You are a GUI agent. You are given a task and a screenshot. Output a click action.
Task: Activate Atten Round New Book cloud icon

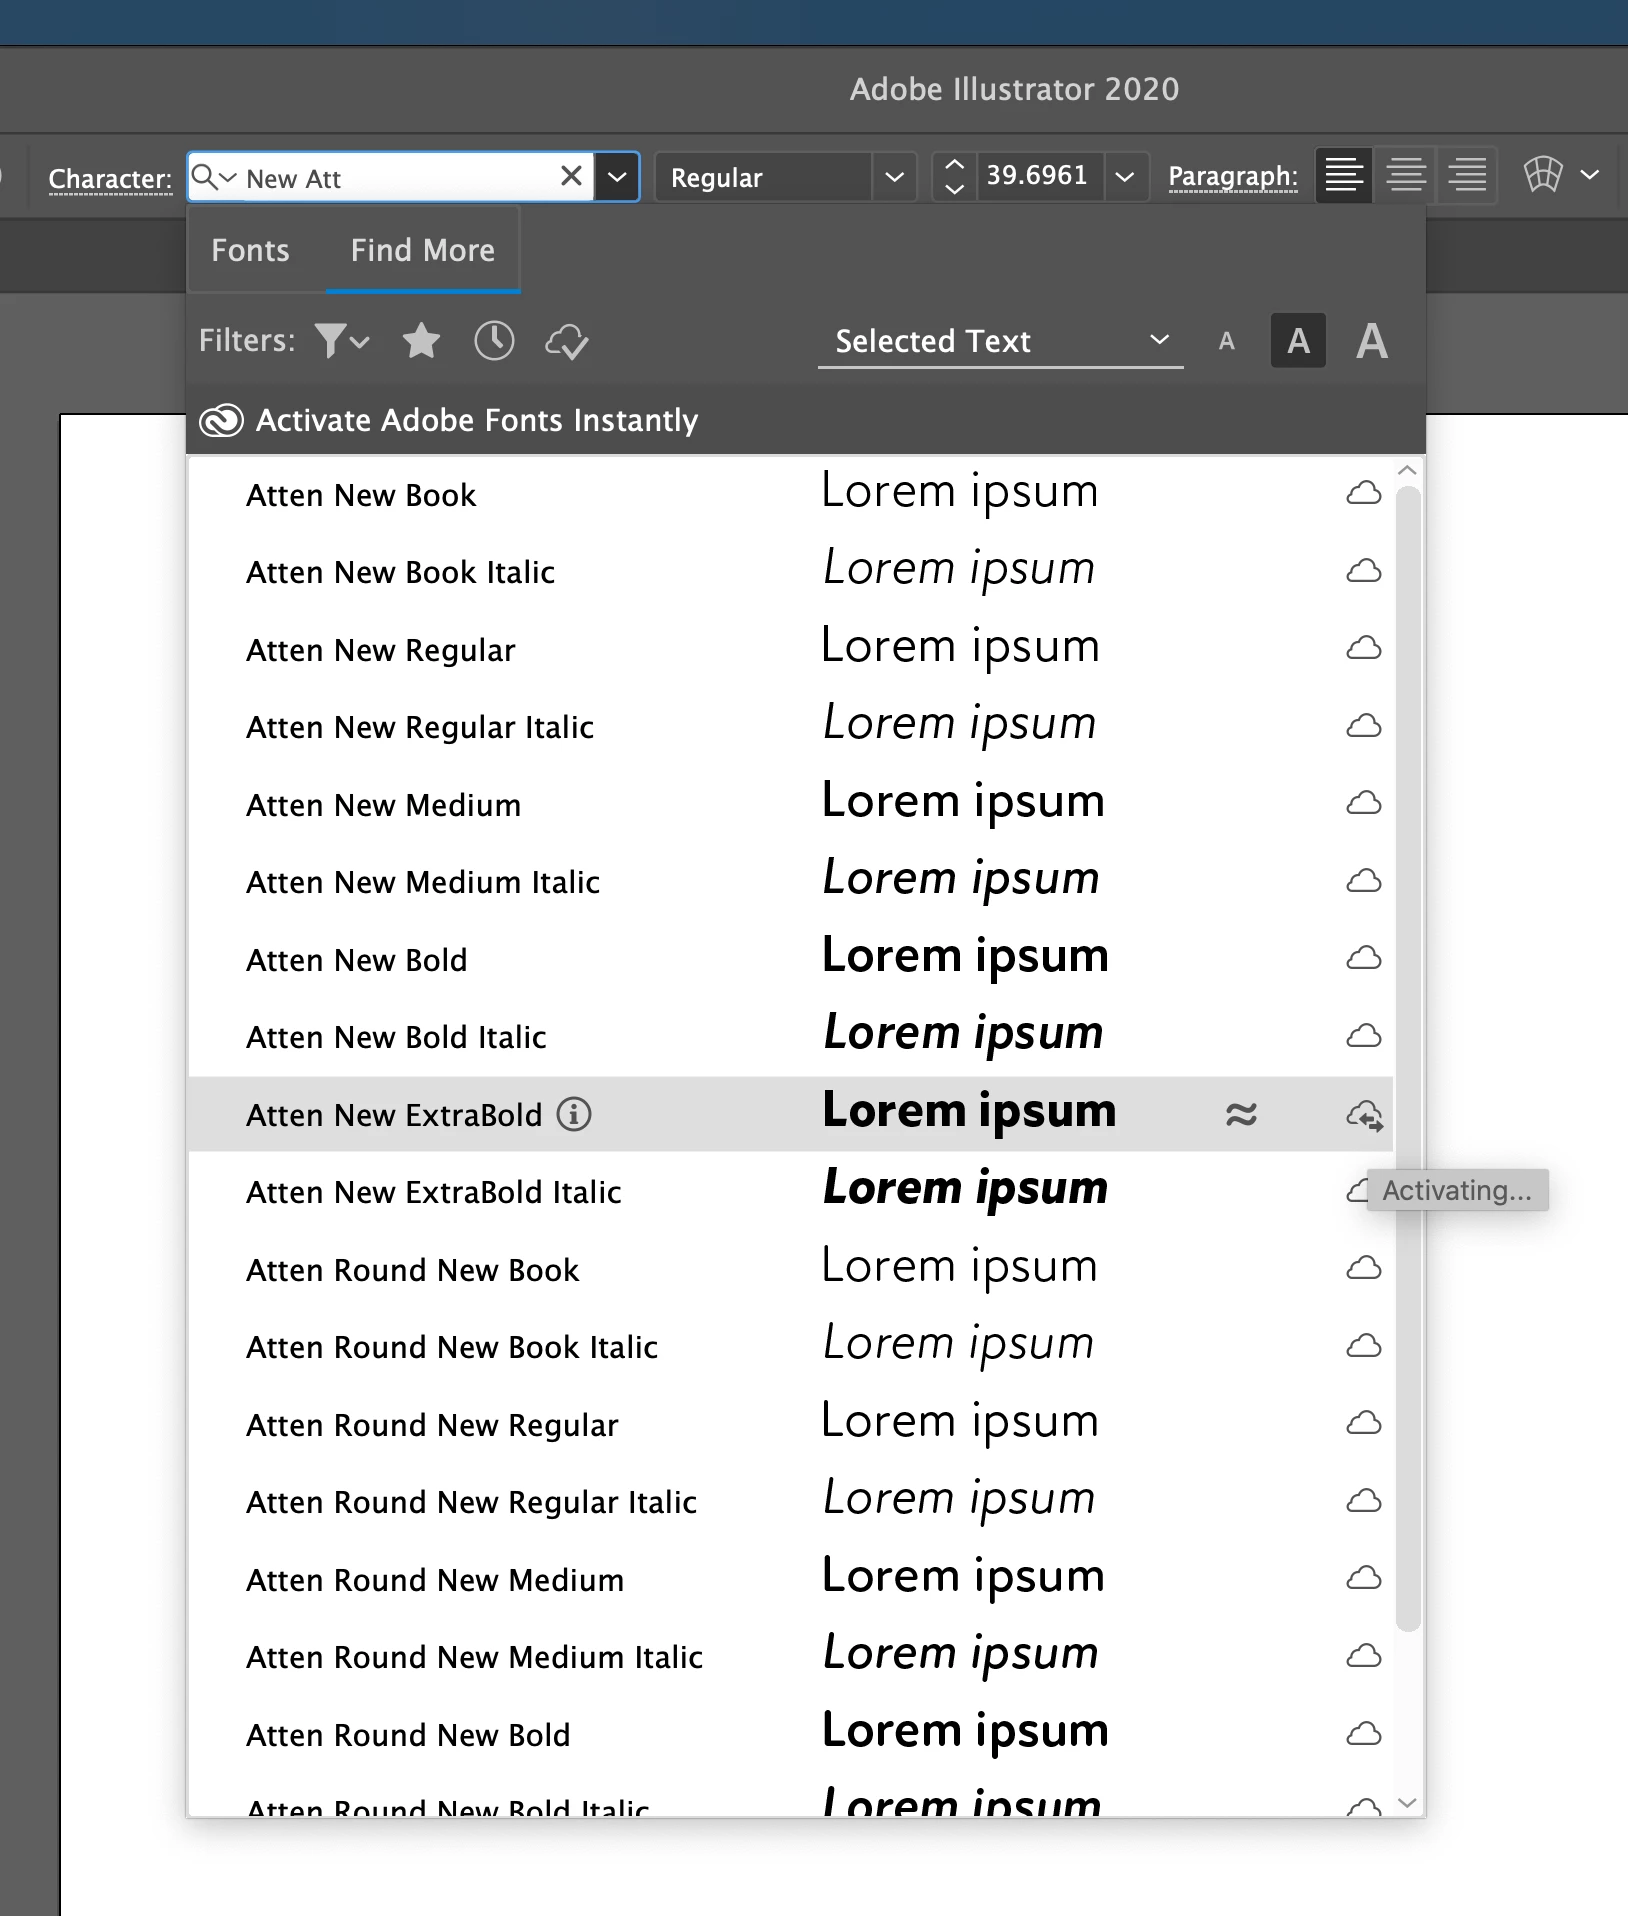click(x=1364, y=1268)
